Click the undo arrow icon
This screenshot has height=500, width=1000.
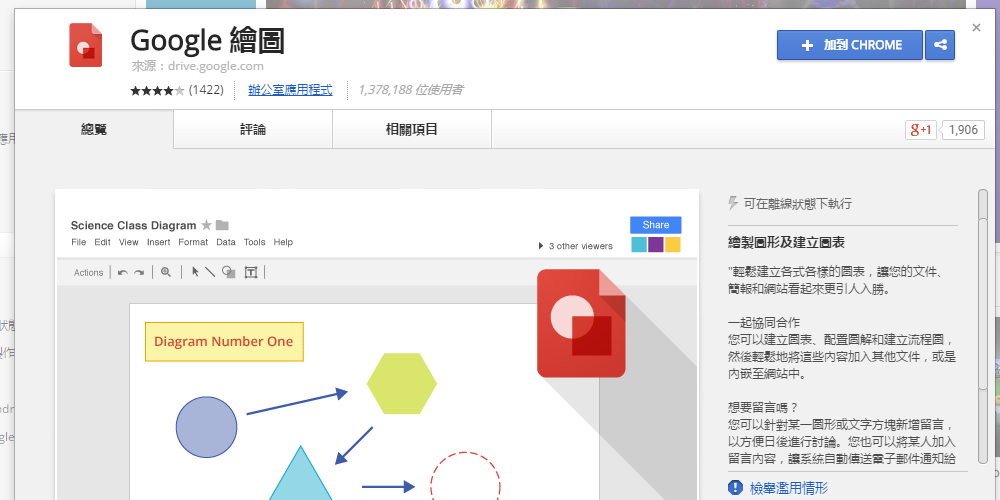tap(122, 272)
